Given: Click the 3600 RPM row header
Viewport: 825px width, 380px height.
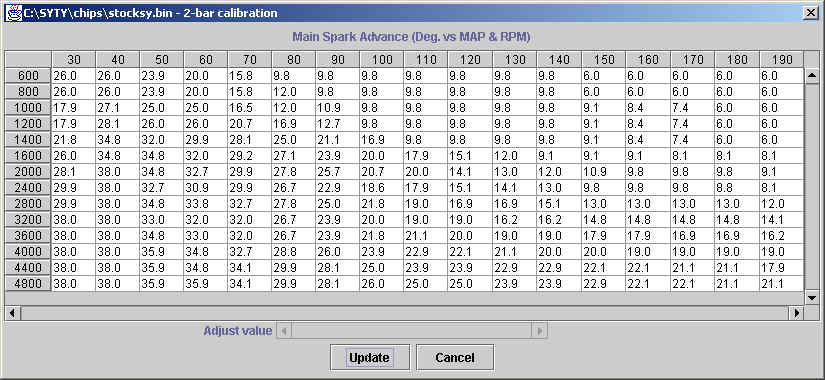Looking at the screenshot, I should tap(28, 236).
